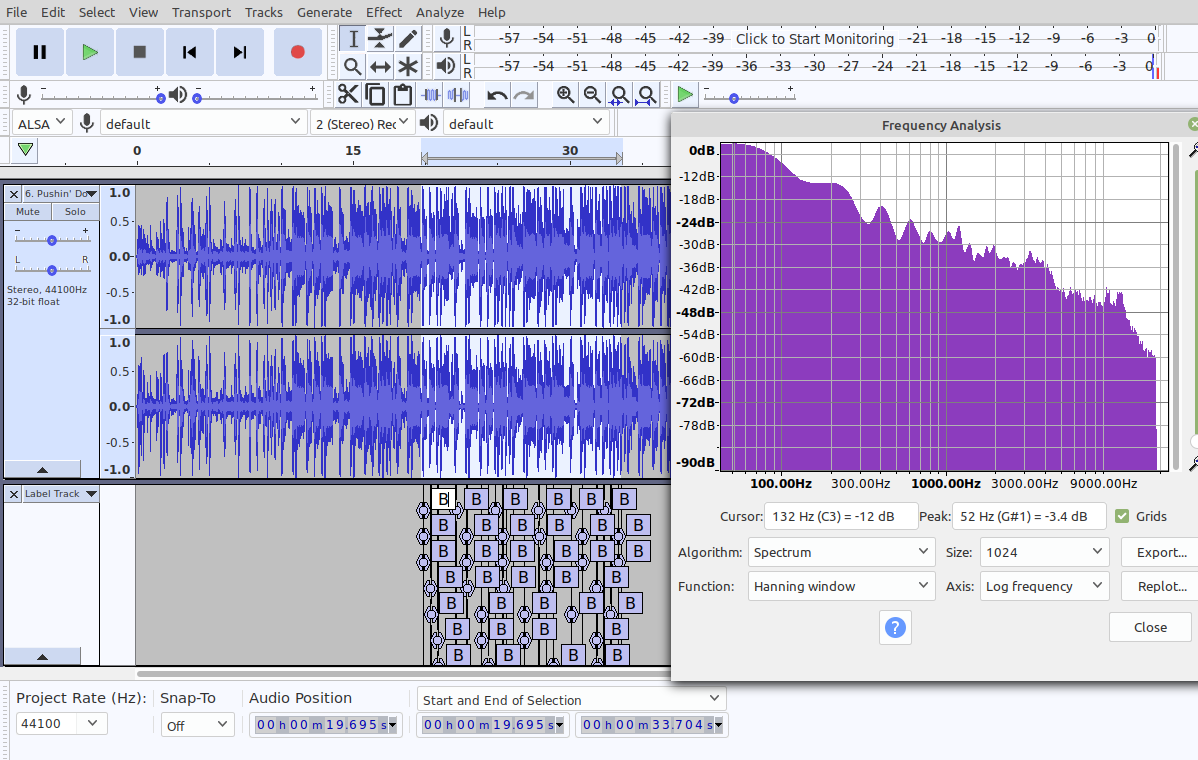Click the Export... button
Viewport: 1198px width, 760px height.
pyautogui.click(x=1160, y=552)
